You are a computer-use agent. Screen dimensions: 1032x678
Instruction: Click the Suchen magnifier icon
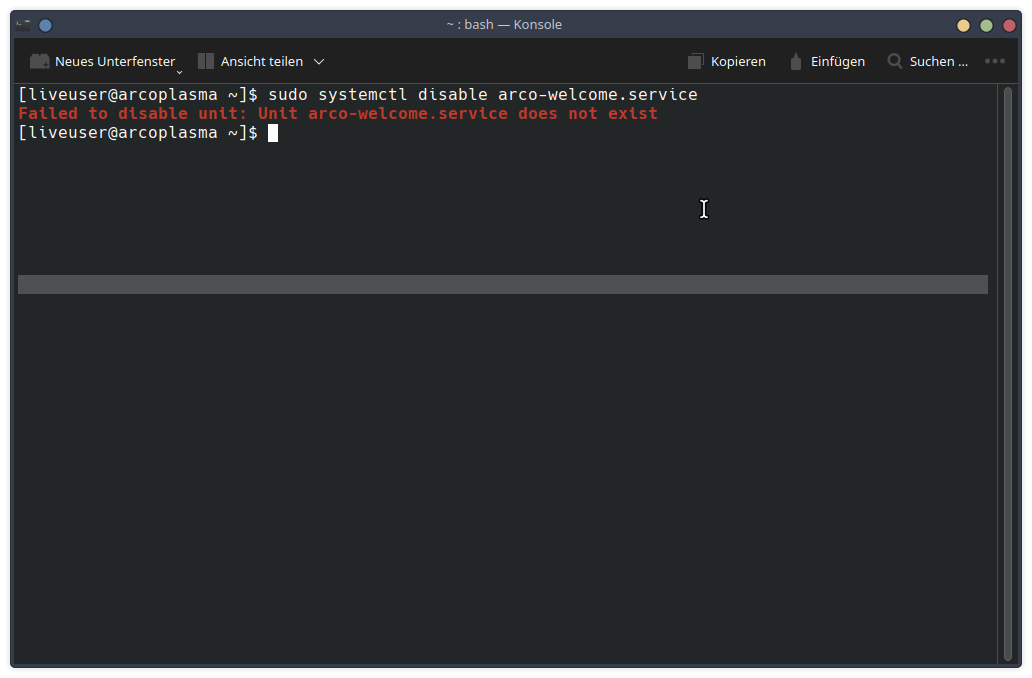point(895,61)
